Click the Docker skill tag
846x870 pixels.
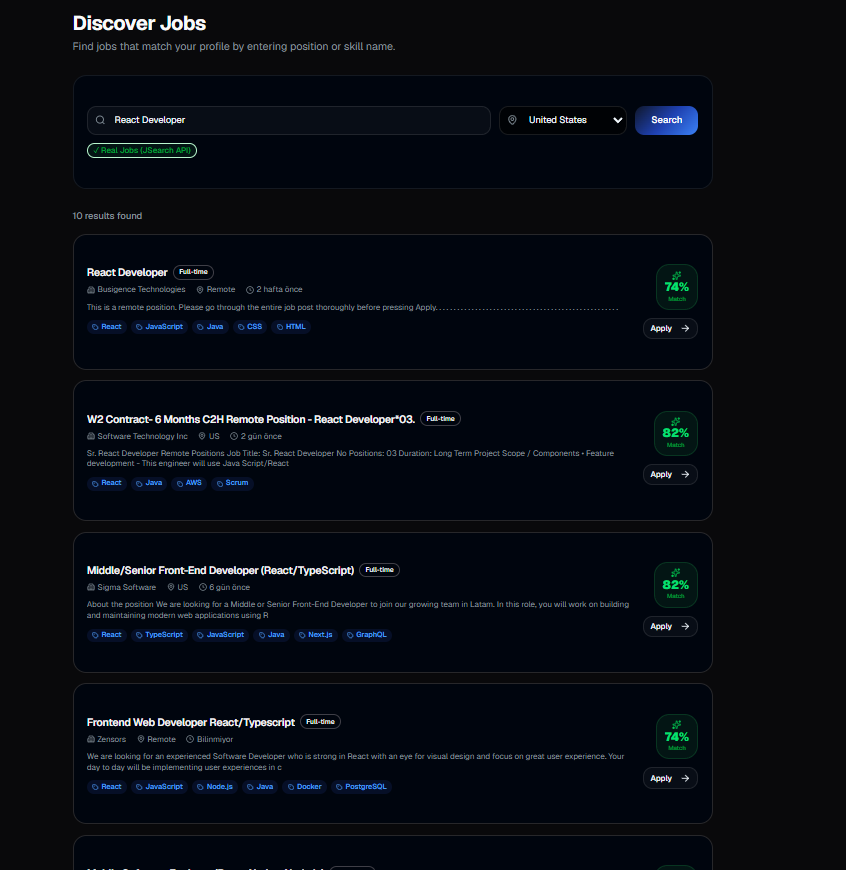pos(305,787)
